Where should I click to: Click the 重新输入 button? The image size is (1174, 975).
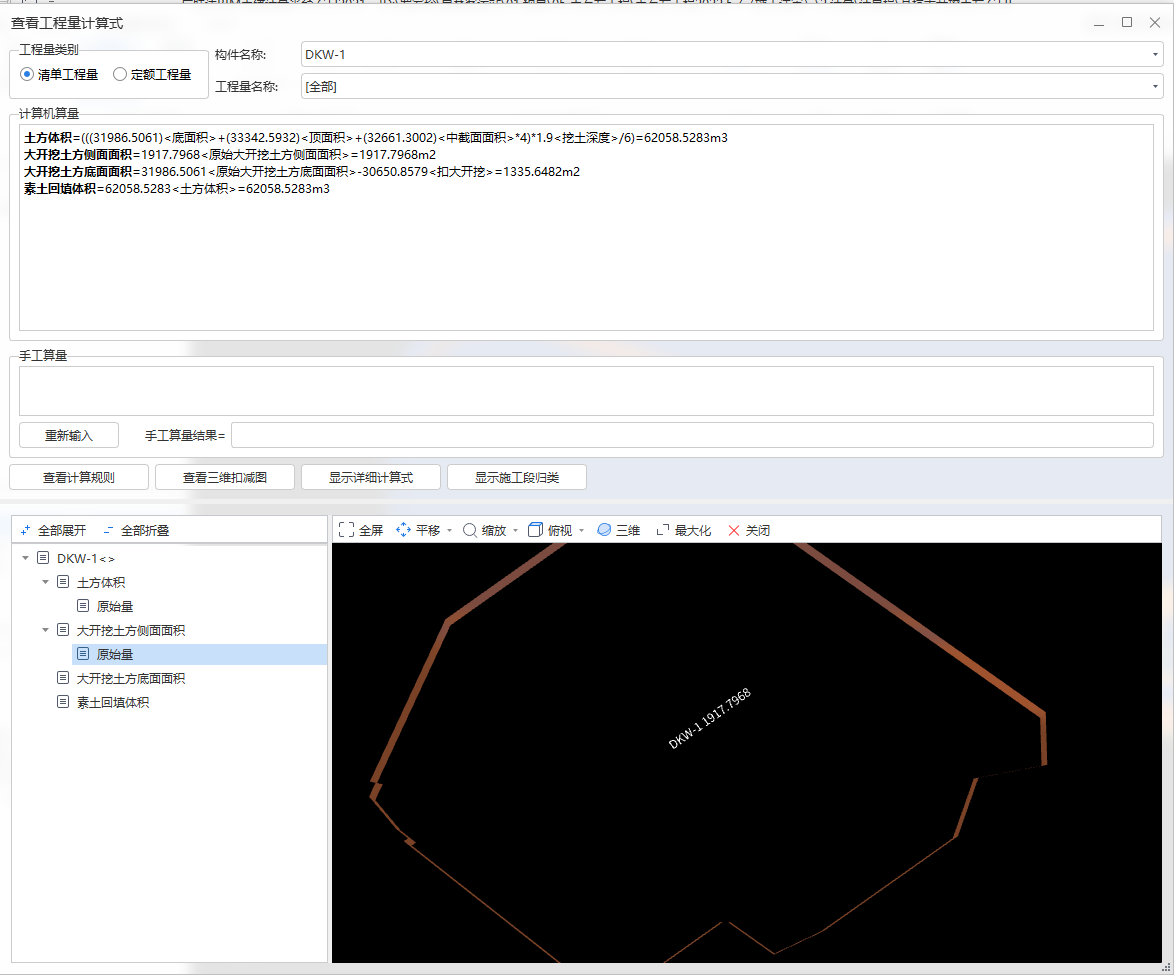tap(69, 435)
